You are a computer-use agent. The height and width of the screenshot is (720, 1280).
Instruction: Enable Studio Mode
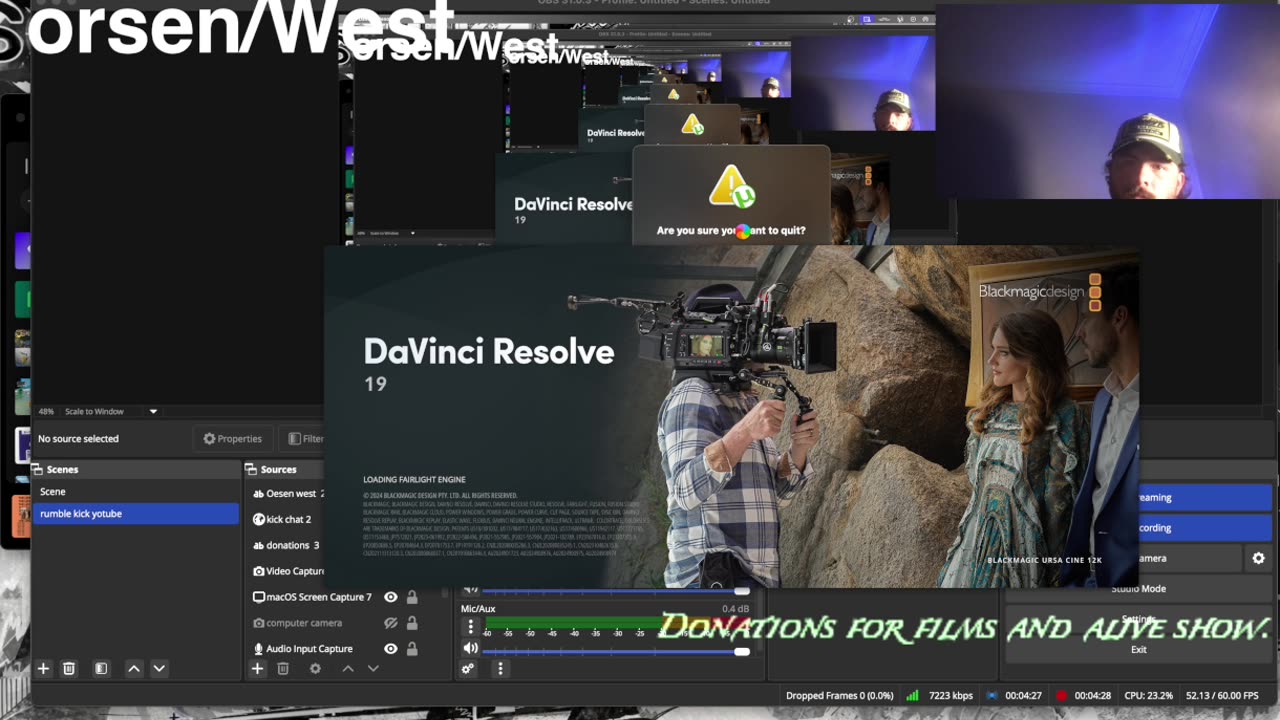coord(1138,589)
